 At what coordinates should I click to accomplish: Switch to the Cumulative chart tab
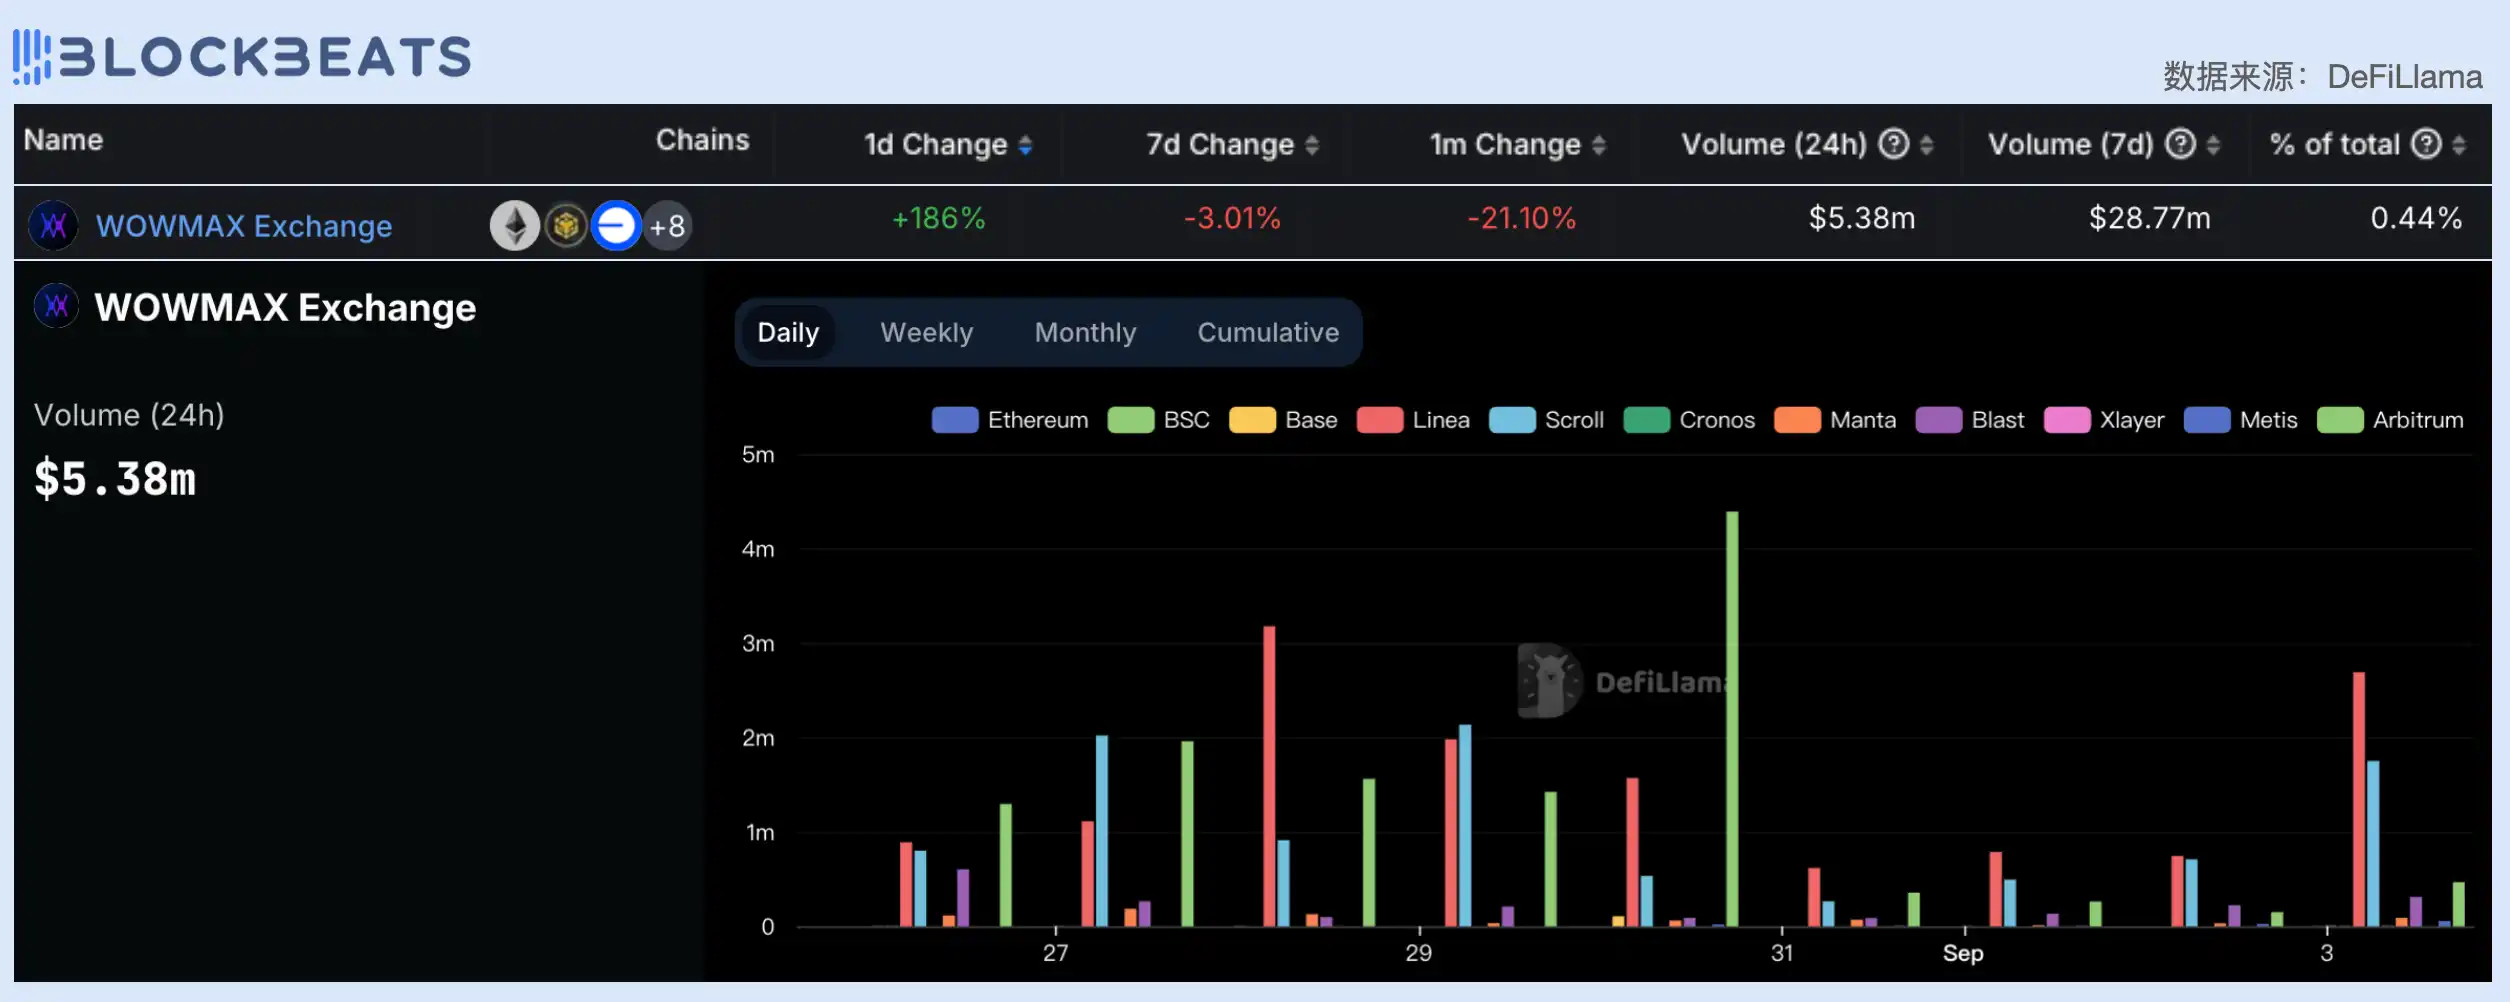coord(1268,333)
